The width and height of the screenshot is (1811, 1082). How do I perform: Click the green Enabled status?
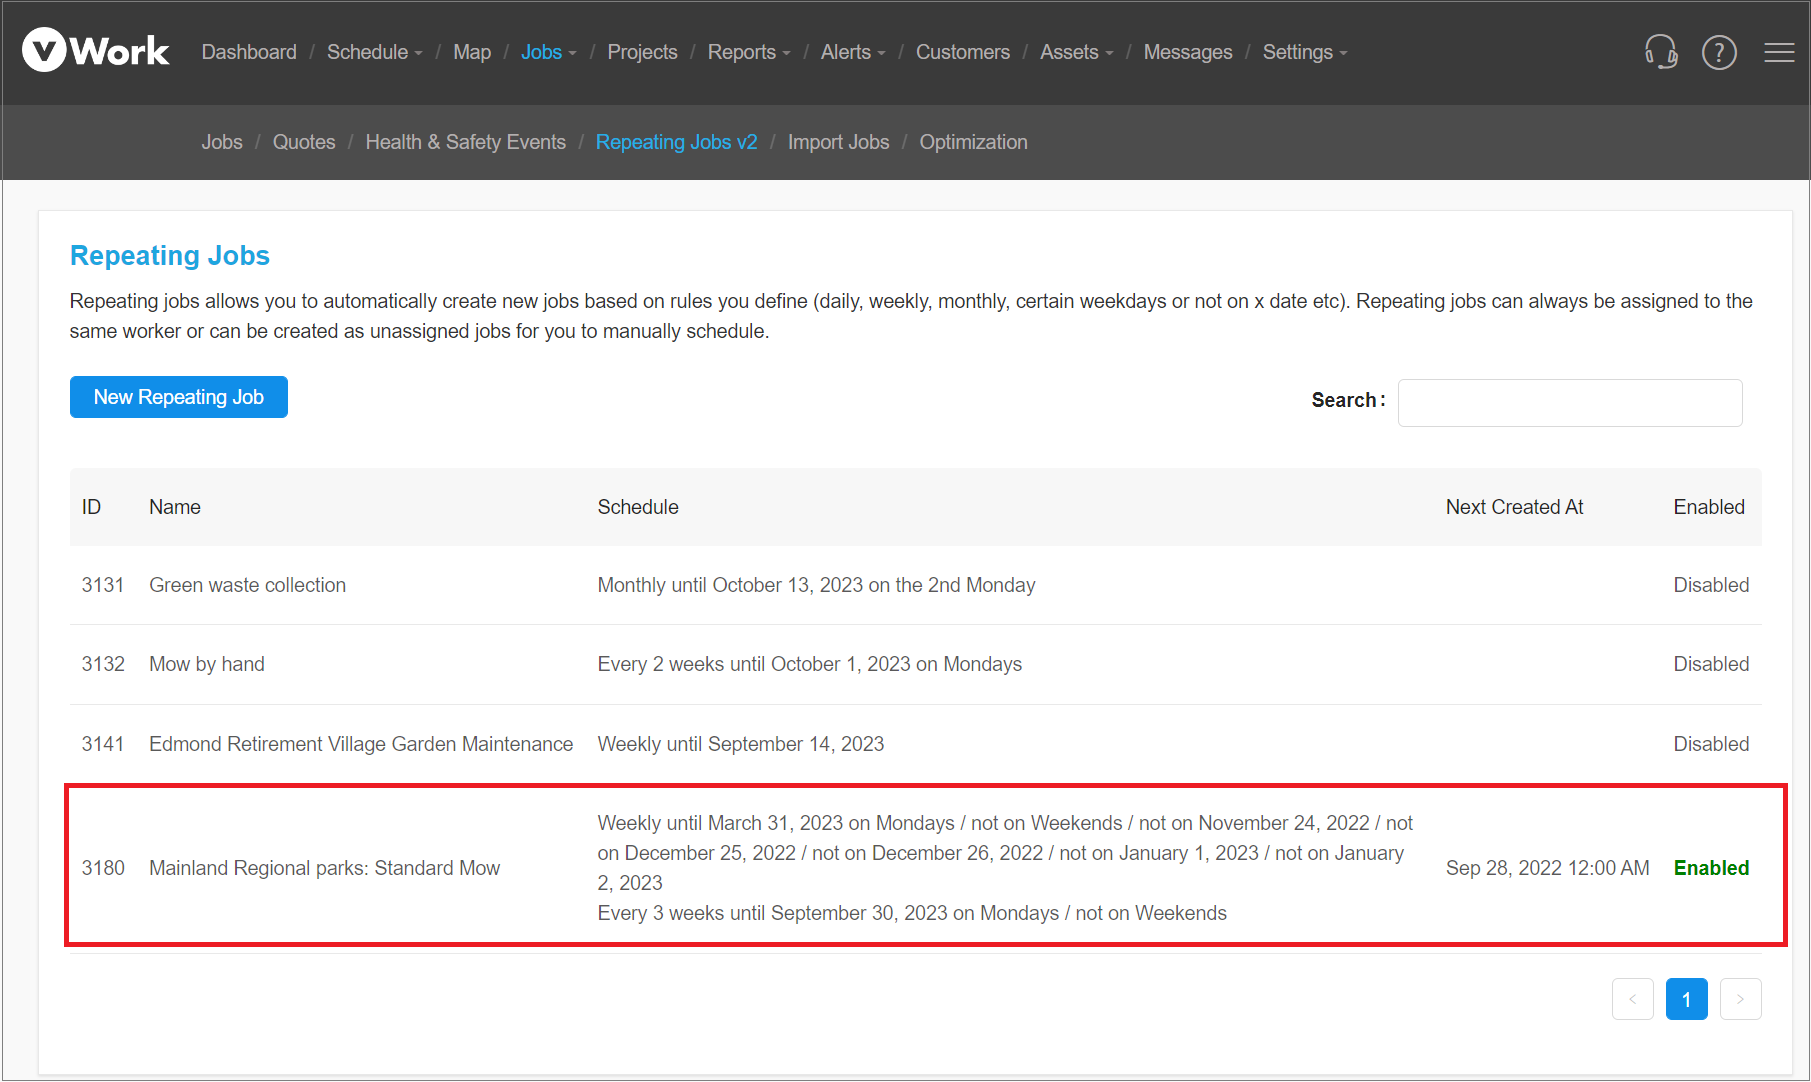(x=1711, y=868)
